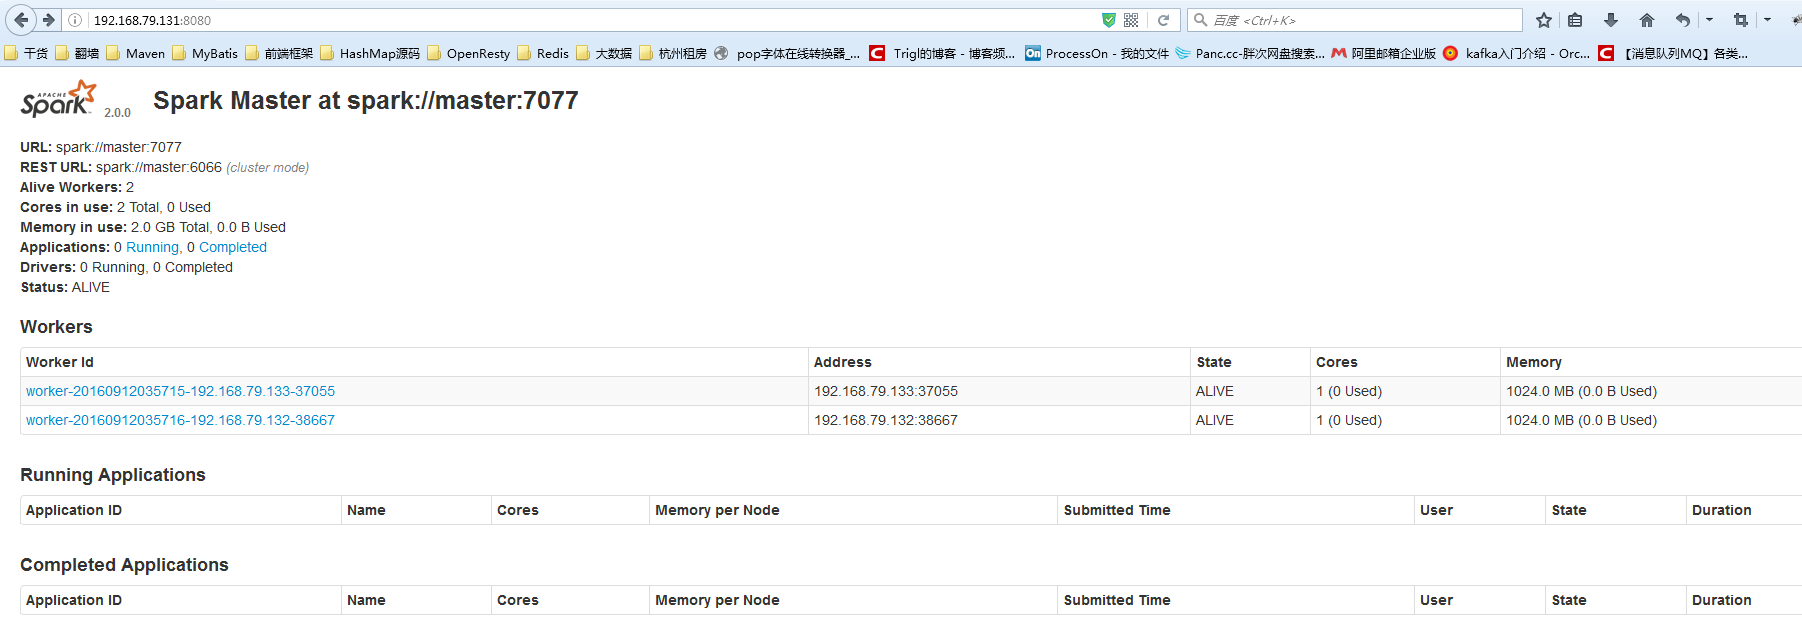Screen dimensions: 1802x638
Task: Open the 阿里邮箱企业版 bookmark
Action: pos(1384,53)
